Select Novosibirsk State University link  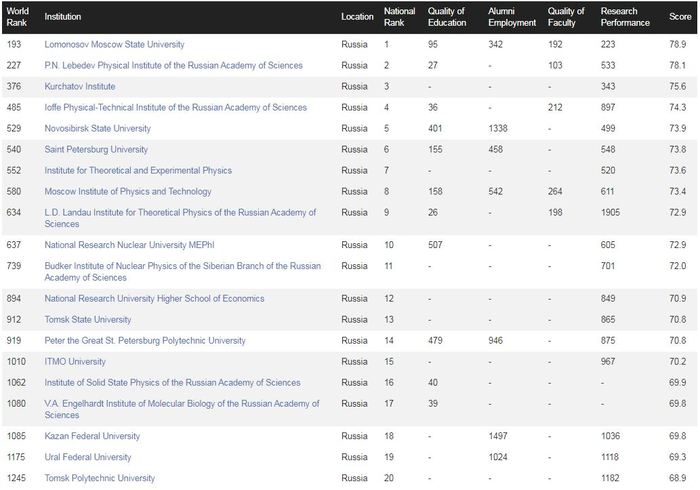(98, 129)
